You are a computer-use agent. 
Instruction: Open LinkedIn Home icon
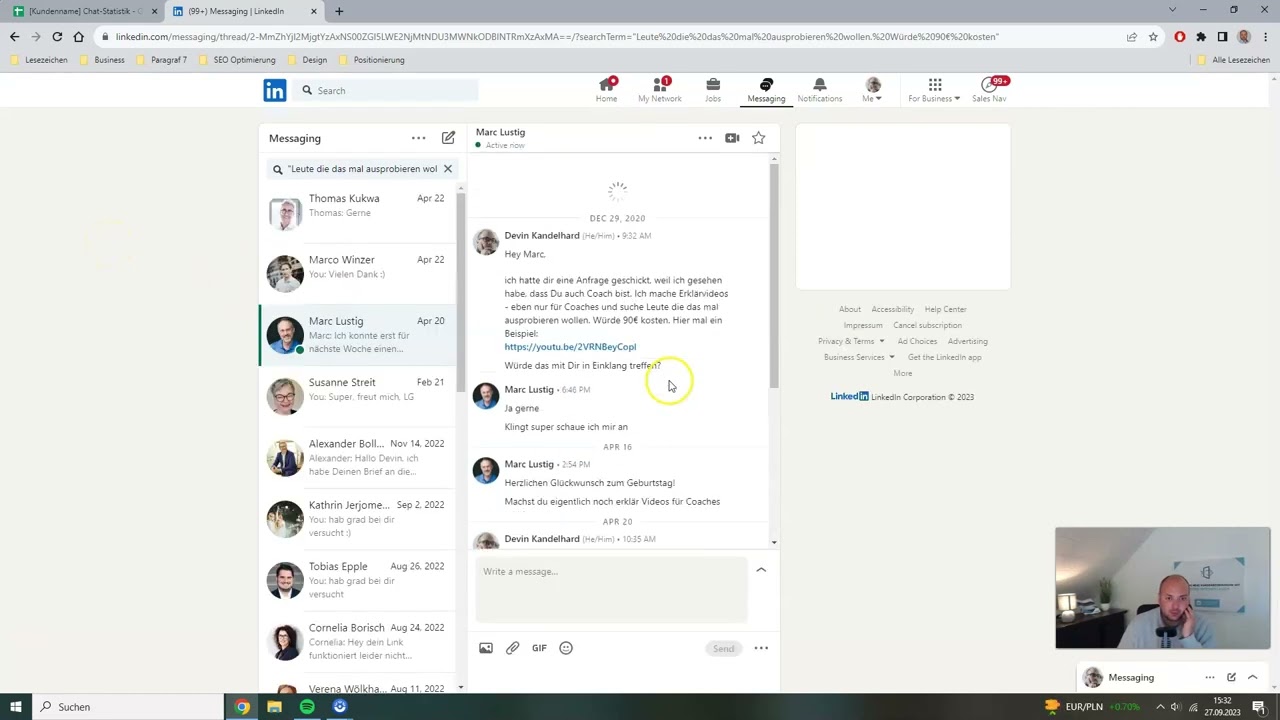(606, 90)
